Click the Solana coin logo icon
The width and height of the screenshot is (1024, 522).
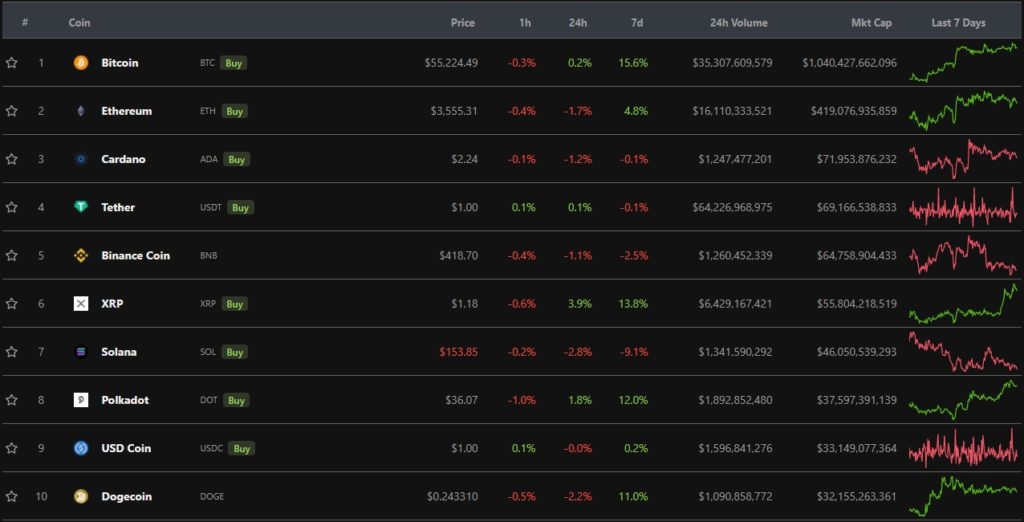pyautogui.click(x=81, y=352)
